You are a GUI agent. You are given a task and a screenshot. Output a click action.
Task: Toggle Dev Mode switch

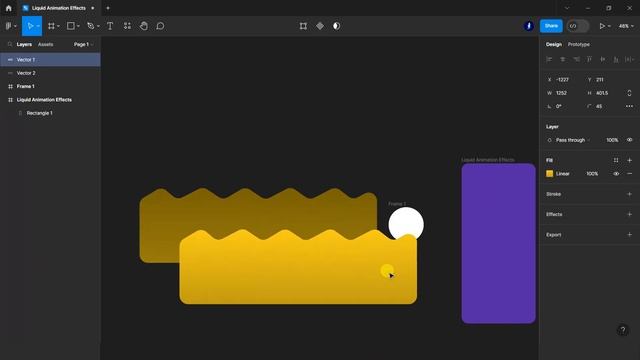click(x=578, y=26)
